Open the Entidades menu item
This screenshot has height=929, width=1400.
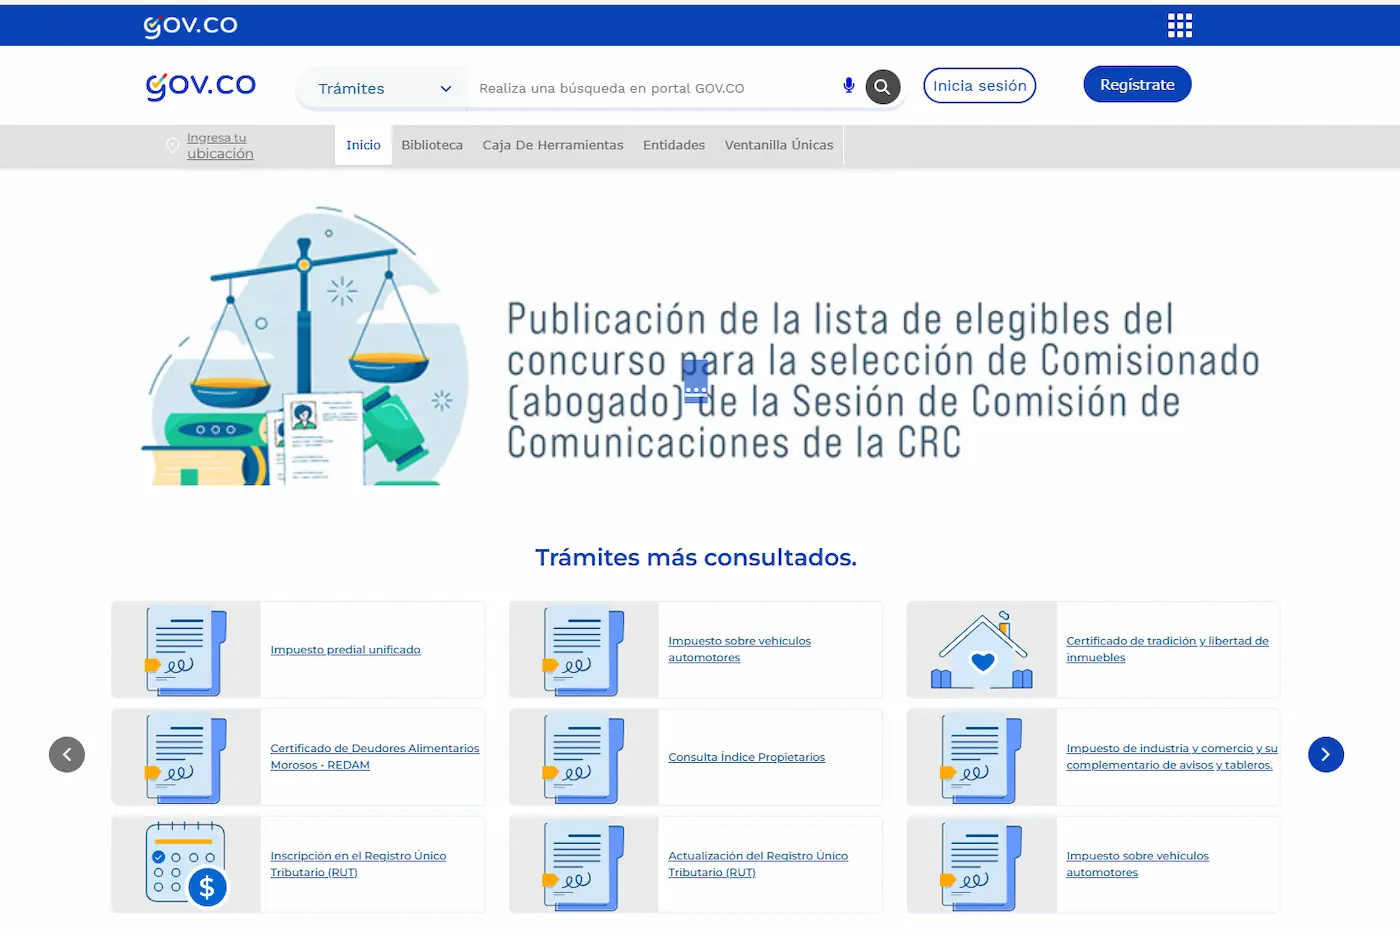click(674, 145)
